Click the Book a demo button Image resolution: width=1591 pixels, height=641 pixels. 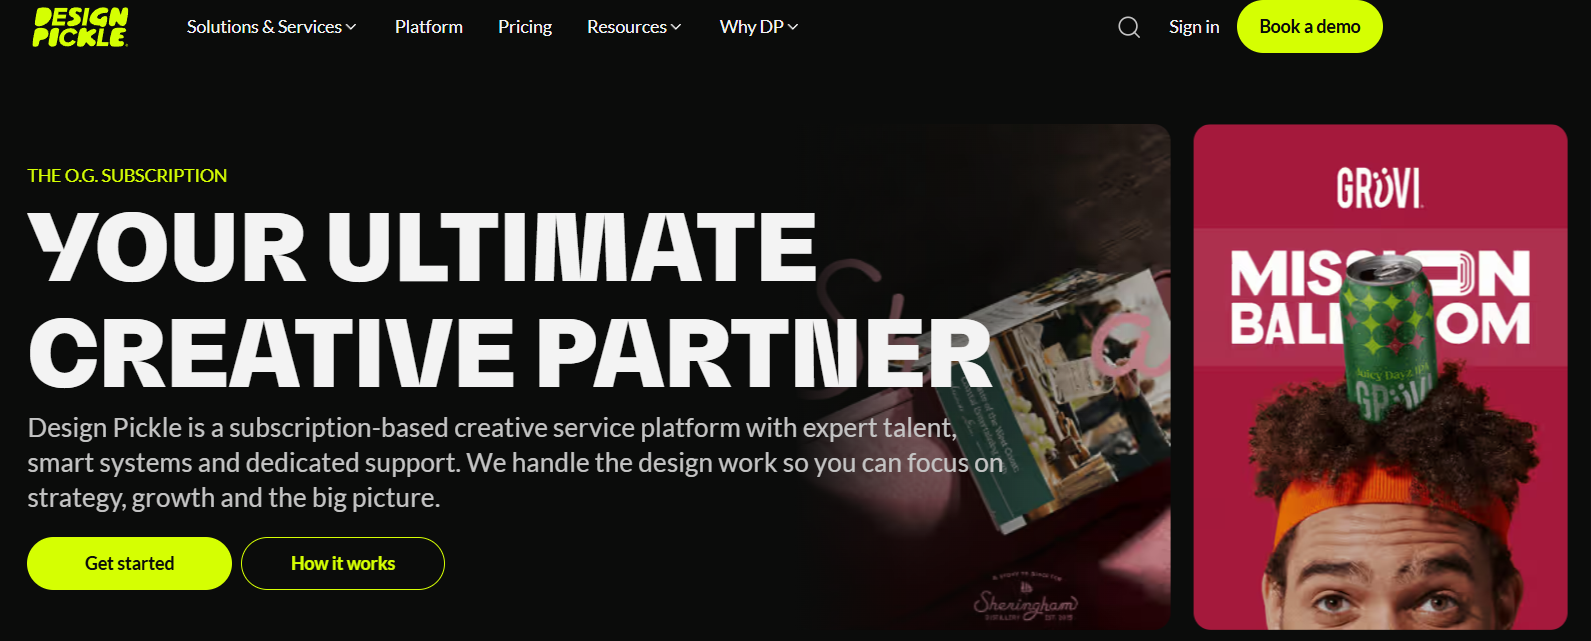click(1310, 27)
